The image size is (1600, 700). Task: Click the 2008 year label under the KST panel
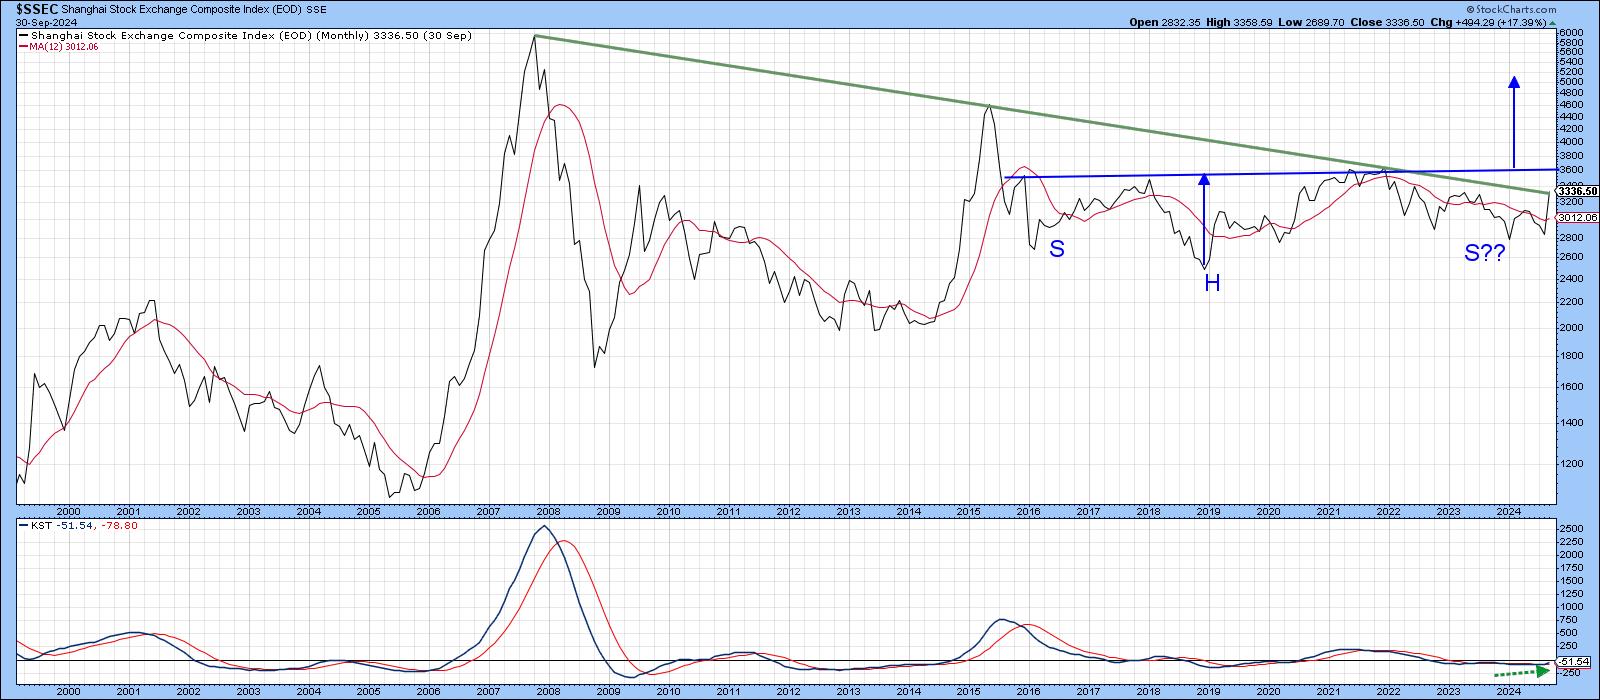tap(548, 691)
